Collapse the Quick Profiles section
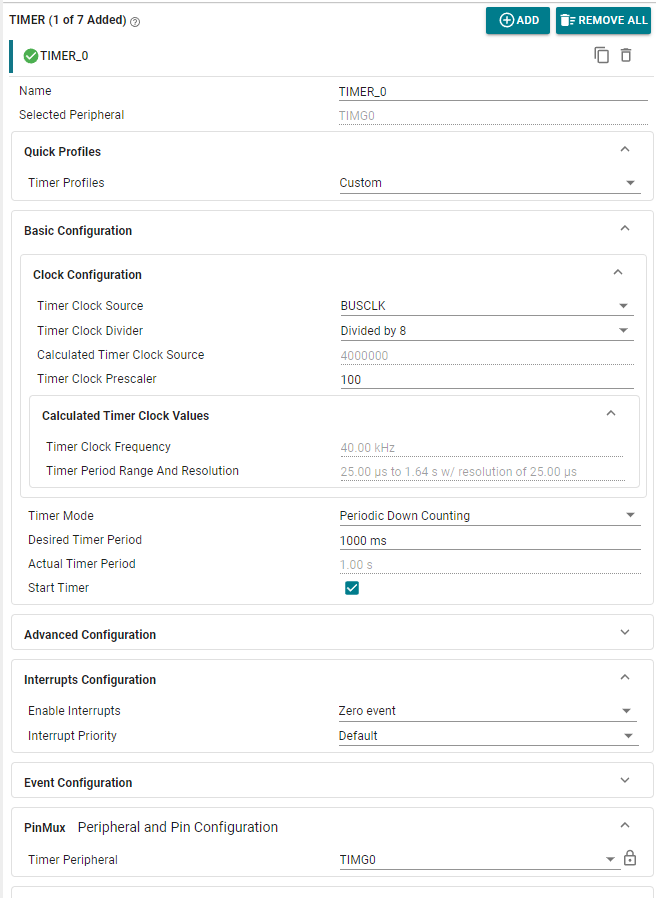656x898 pixels. point(625,149)
